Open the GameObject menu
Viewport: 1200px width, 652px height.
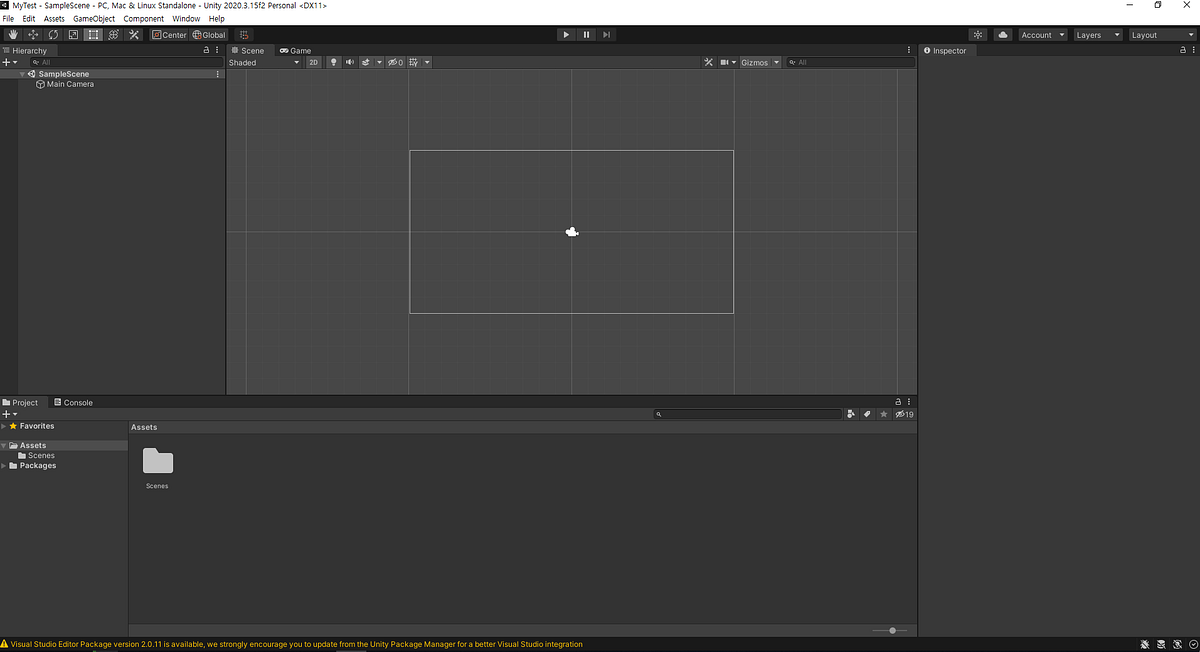[94, 18]
